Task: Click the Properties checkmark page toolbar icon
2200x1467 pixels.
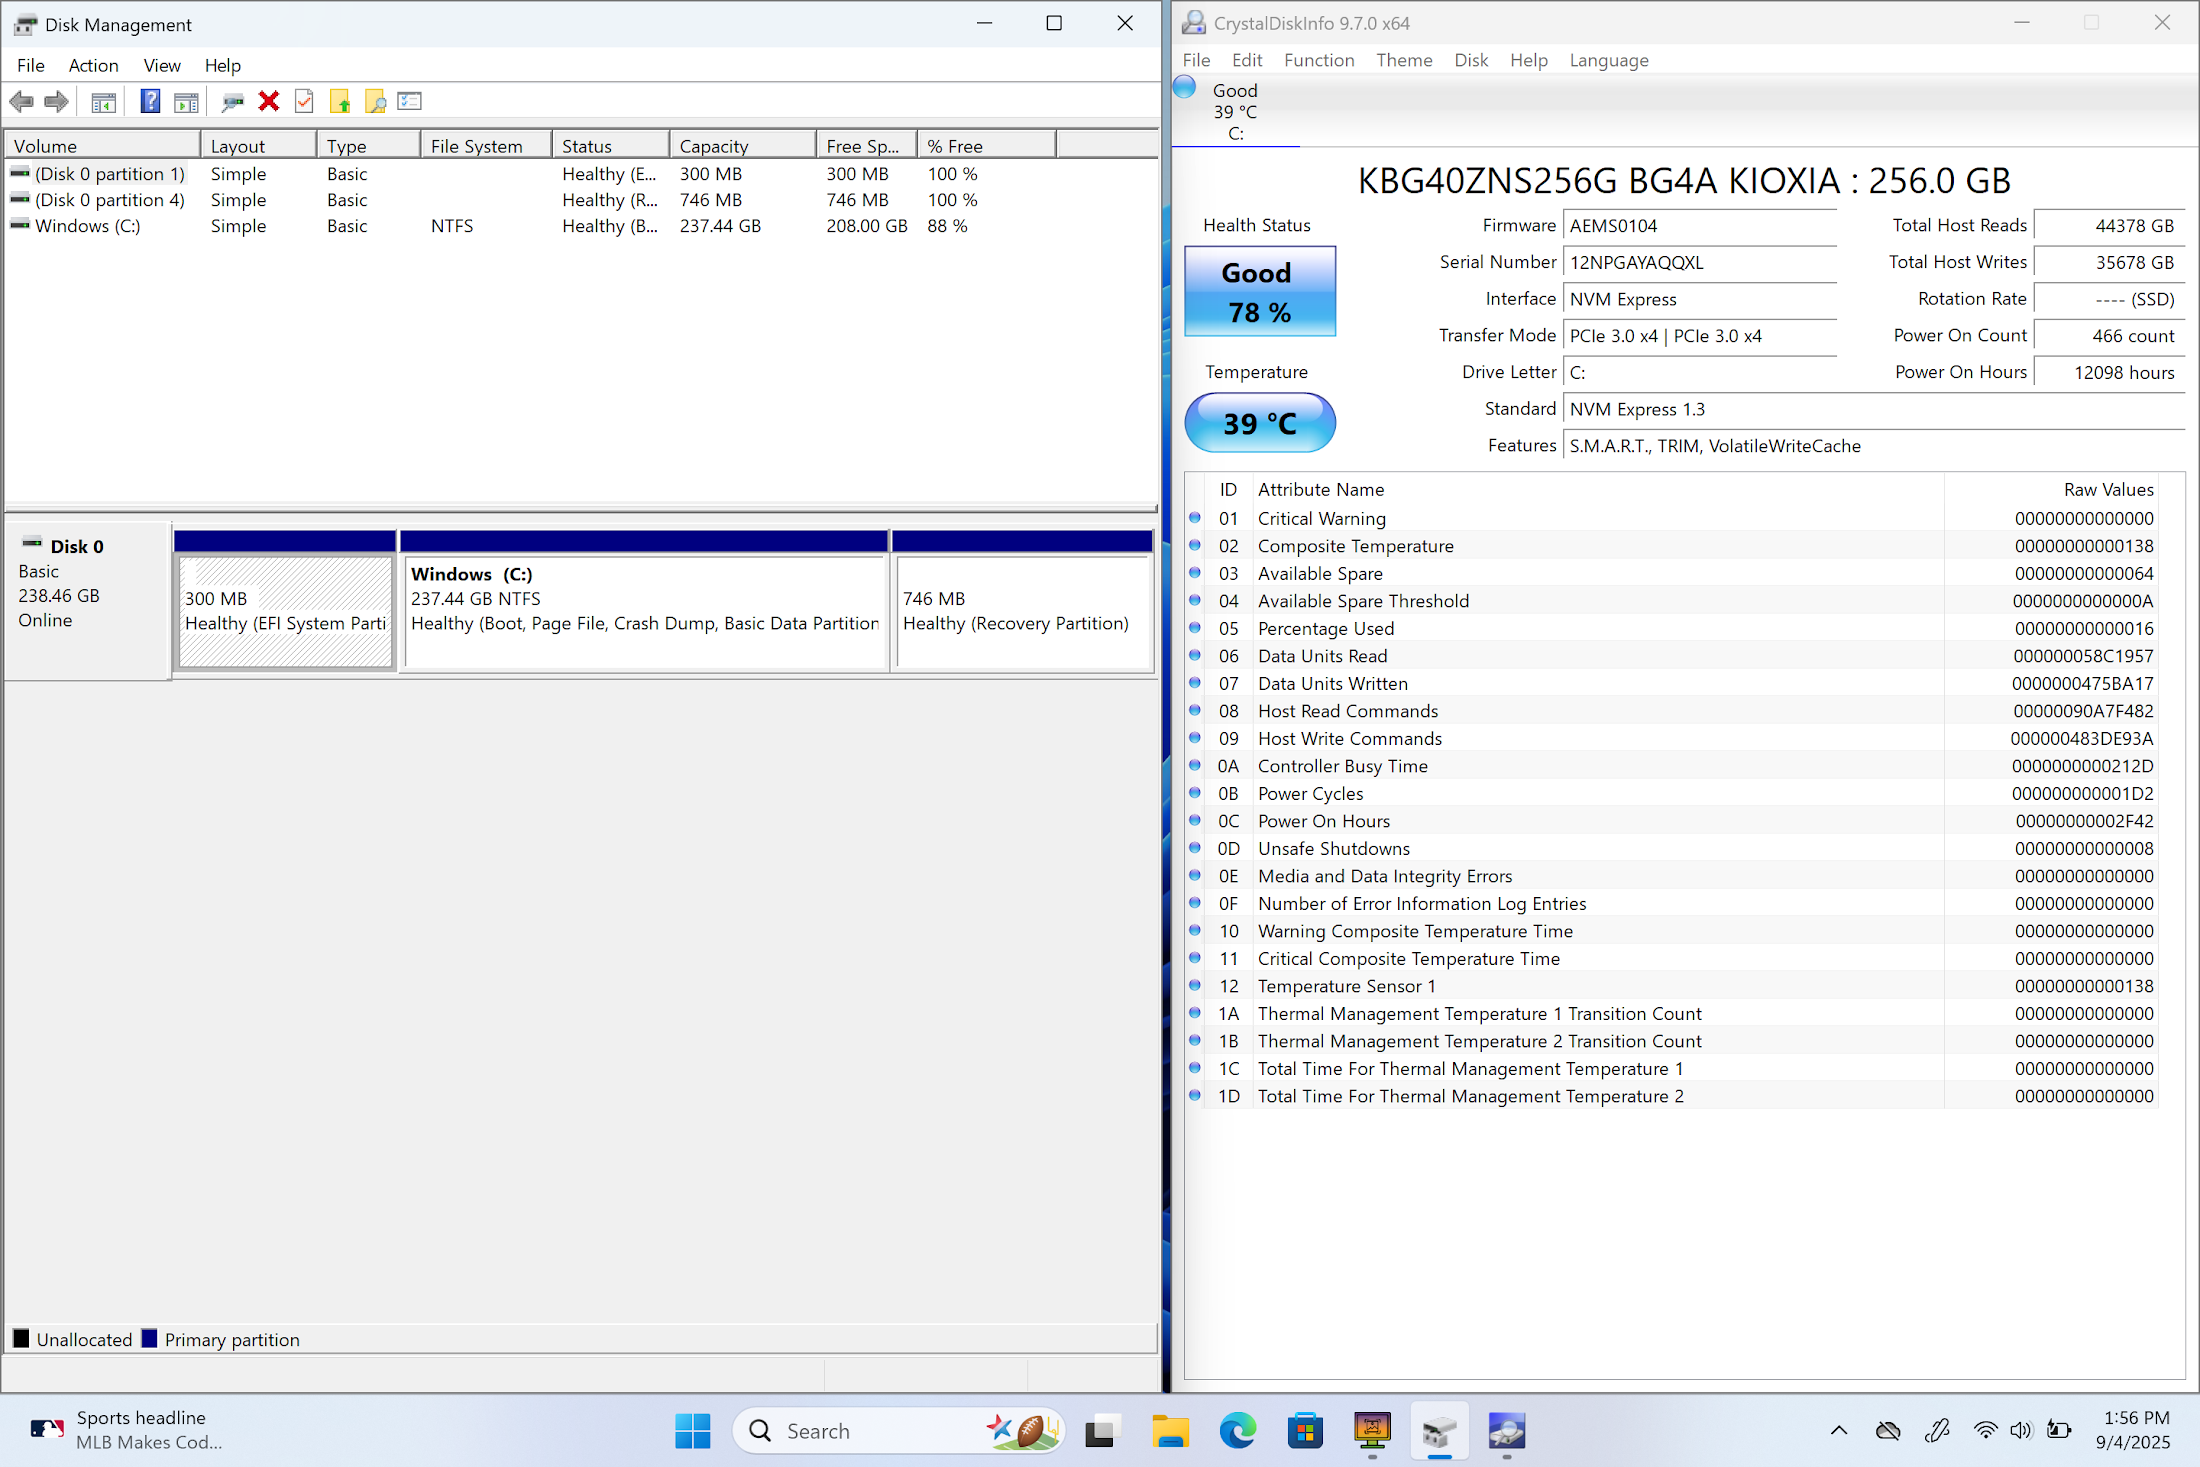Action: tap(304, 101)
